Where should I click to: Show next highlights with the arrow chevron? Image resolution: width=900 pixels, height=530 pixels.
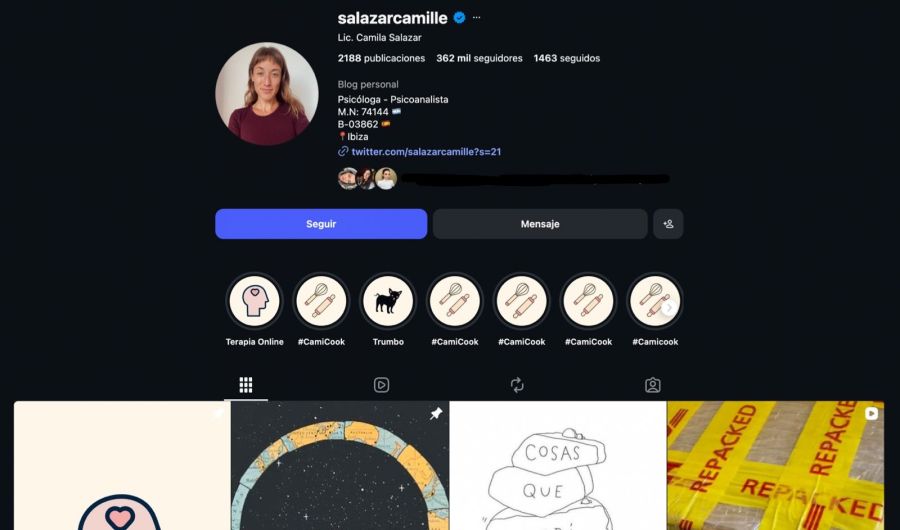[x=669, y=308]
